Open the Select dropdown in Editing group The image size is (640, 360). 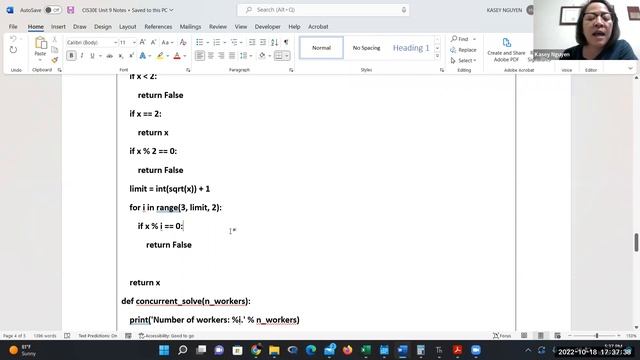(x=463, y=60)
